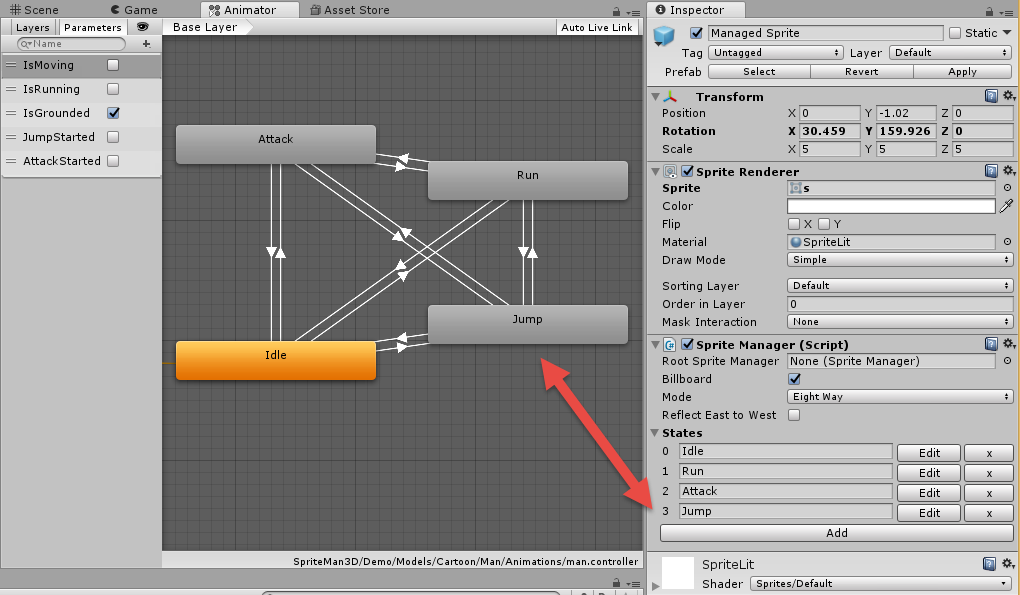Click the cube icon beside Managed Sprite
The height and width of the screenshot is (595, 1020).
point(663,32)
